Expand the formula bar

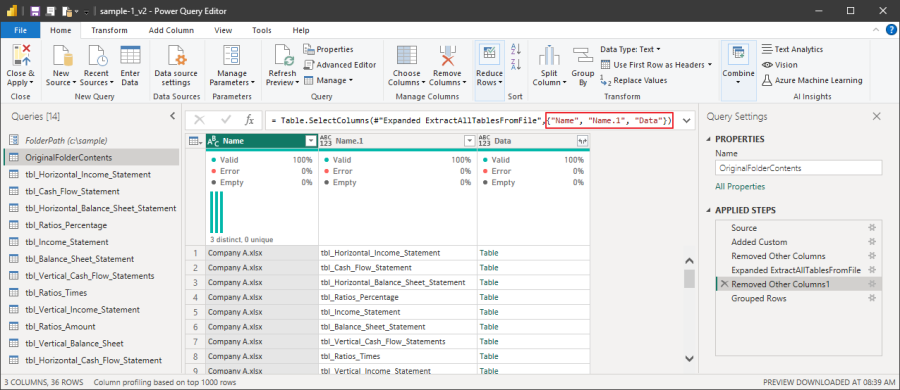[686, 120]
